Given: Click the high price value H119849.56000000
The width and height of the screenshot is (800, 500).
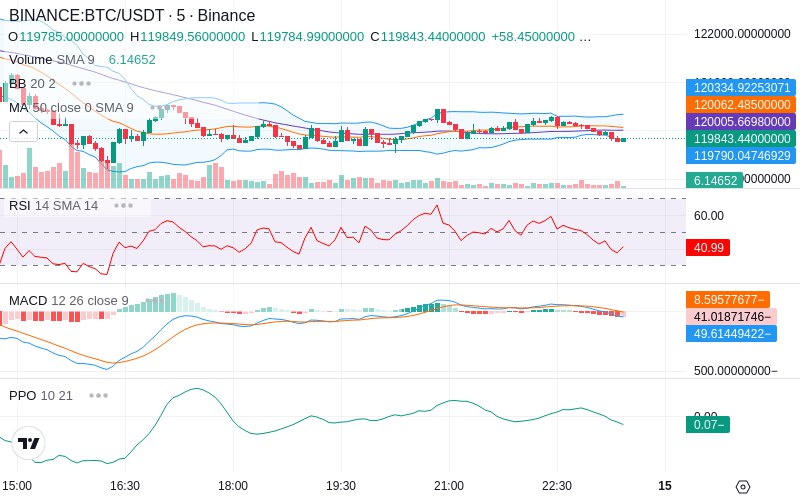Looking at the screenshot, I should coord(187,37).
